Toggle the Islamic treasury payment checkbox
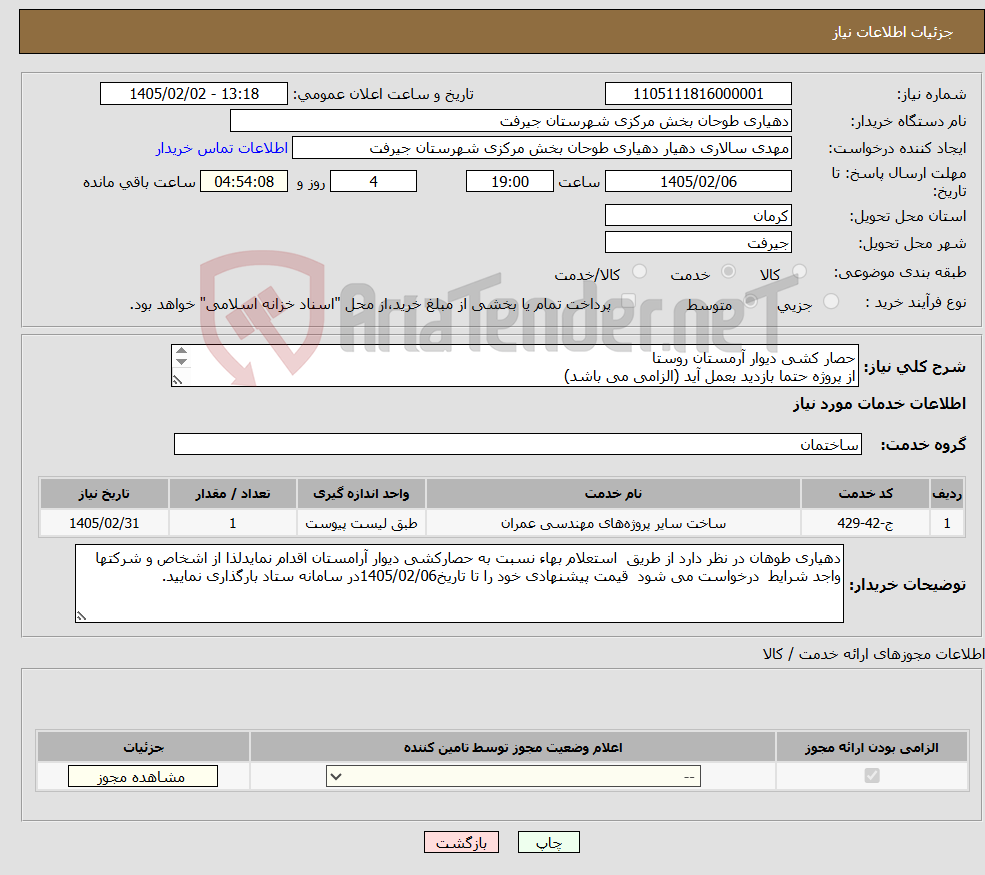This screenshot has height=875, width=985. [628, 301]
